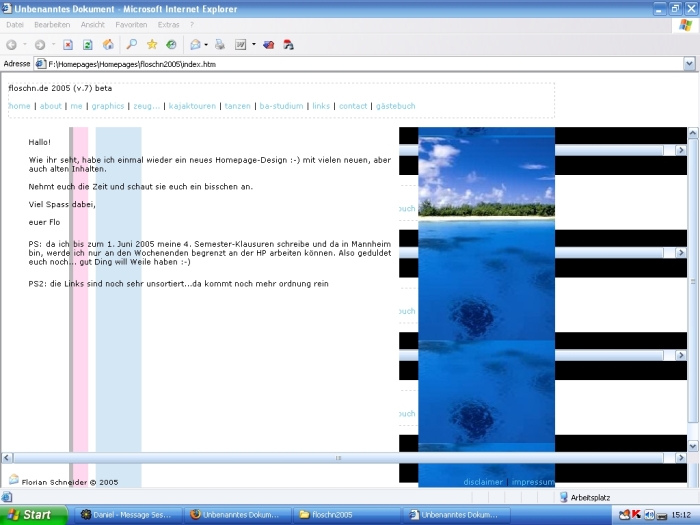
Task: Expand the Mail button dropdown arrow
Action: [x=206, y=45]
